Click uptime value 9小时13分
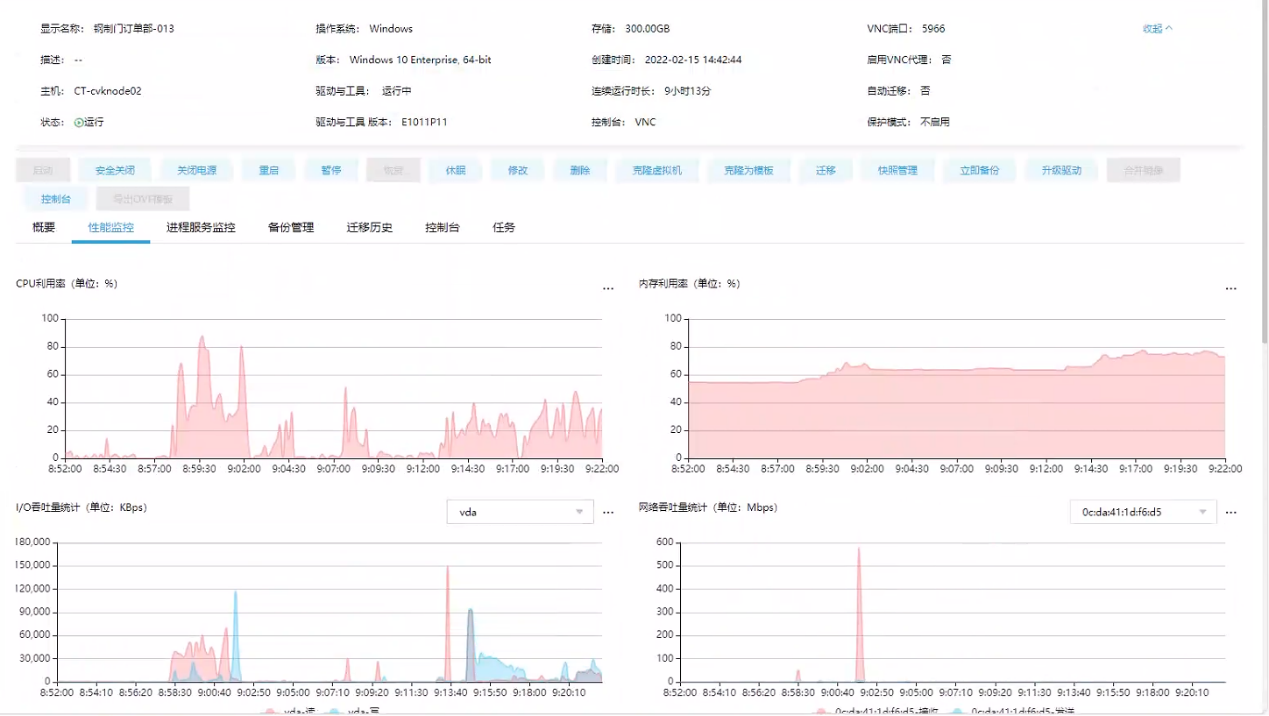1269x716 pixels. [x=688, y=91]
